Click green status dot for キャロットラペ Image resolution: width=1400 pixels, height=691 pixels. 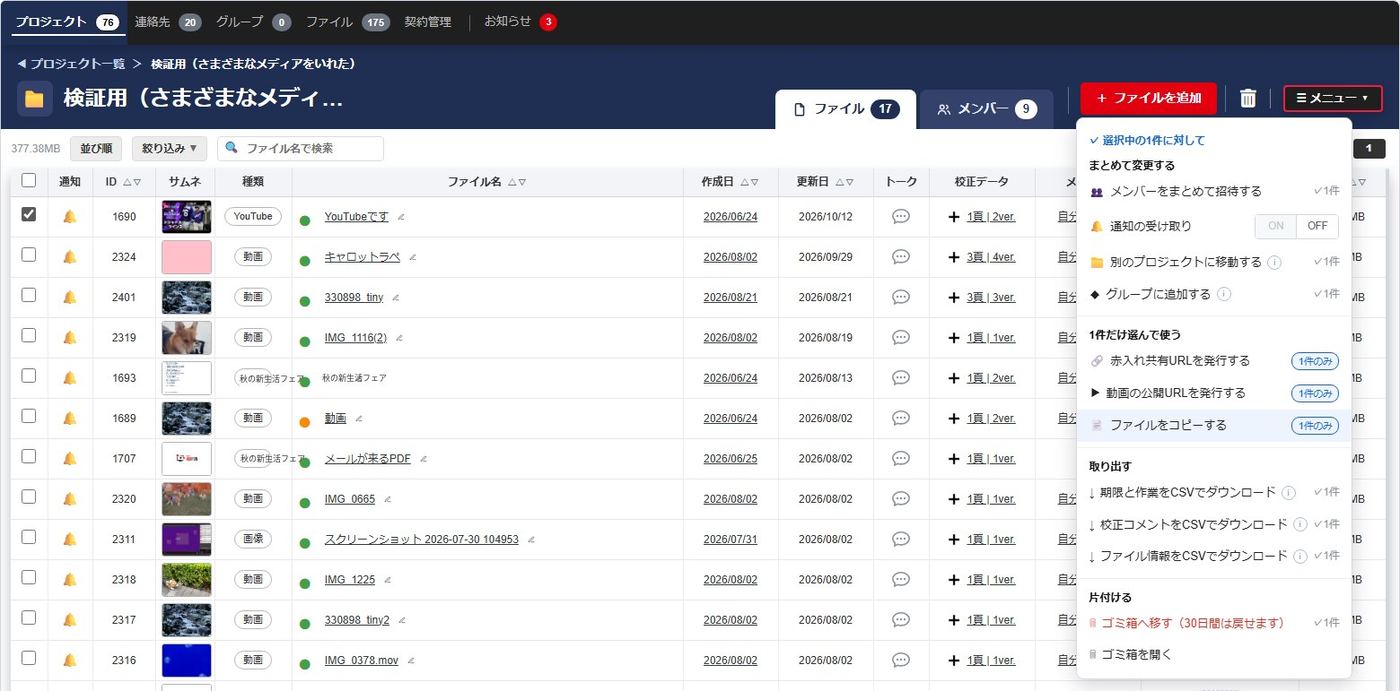(x=305, y=261)
